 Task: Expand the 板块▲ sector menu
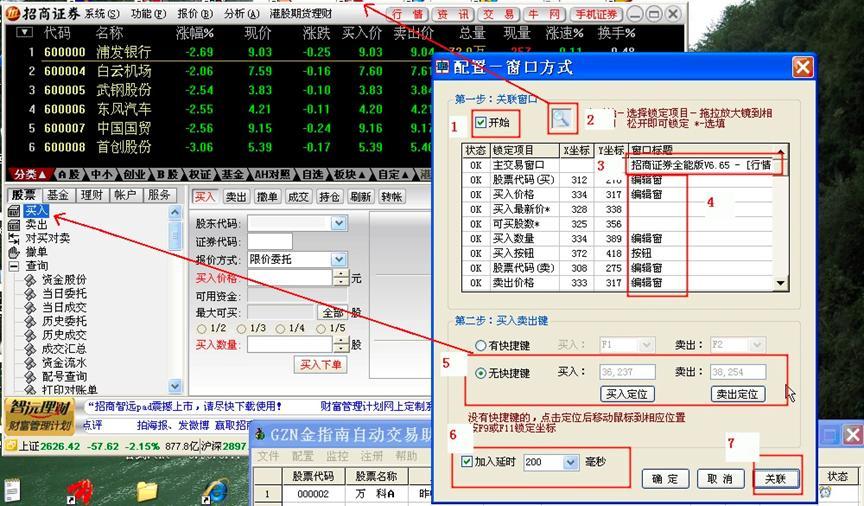tap(350, 174)
